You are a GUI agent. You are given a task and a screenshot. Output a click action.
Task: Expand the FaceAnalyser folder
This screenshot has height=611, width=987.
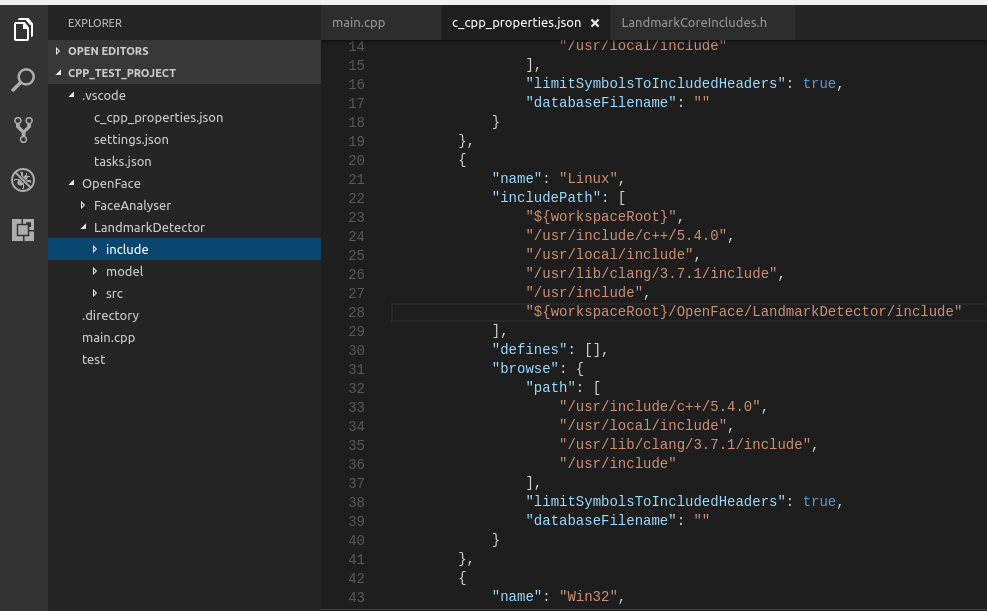click(132, 205)
